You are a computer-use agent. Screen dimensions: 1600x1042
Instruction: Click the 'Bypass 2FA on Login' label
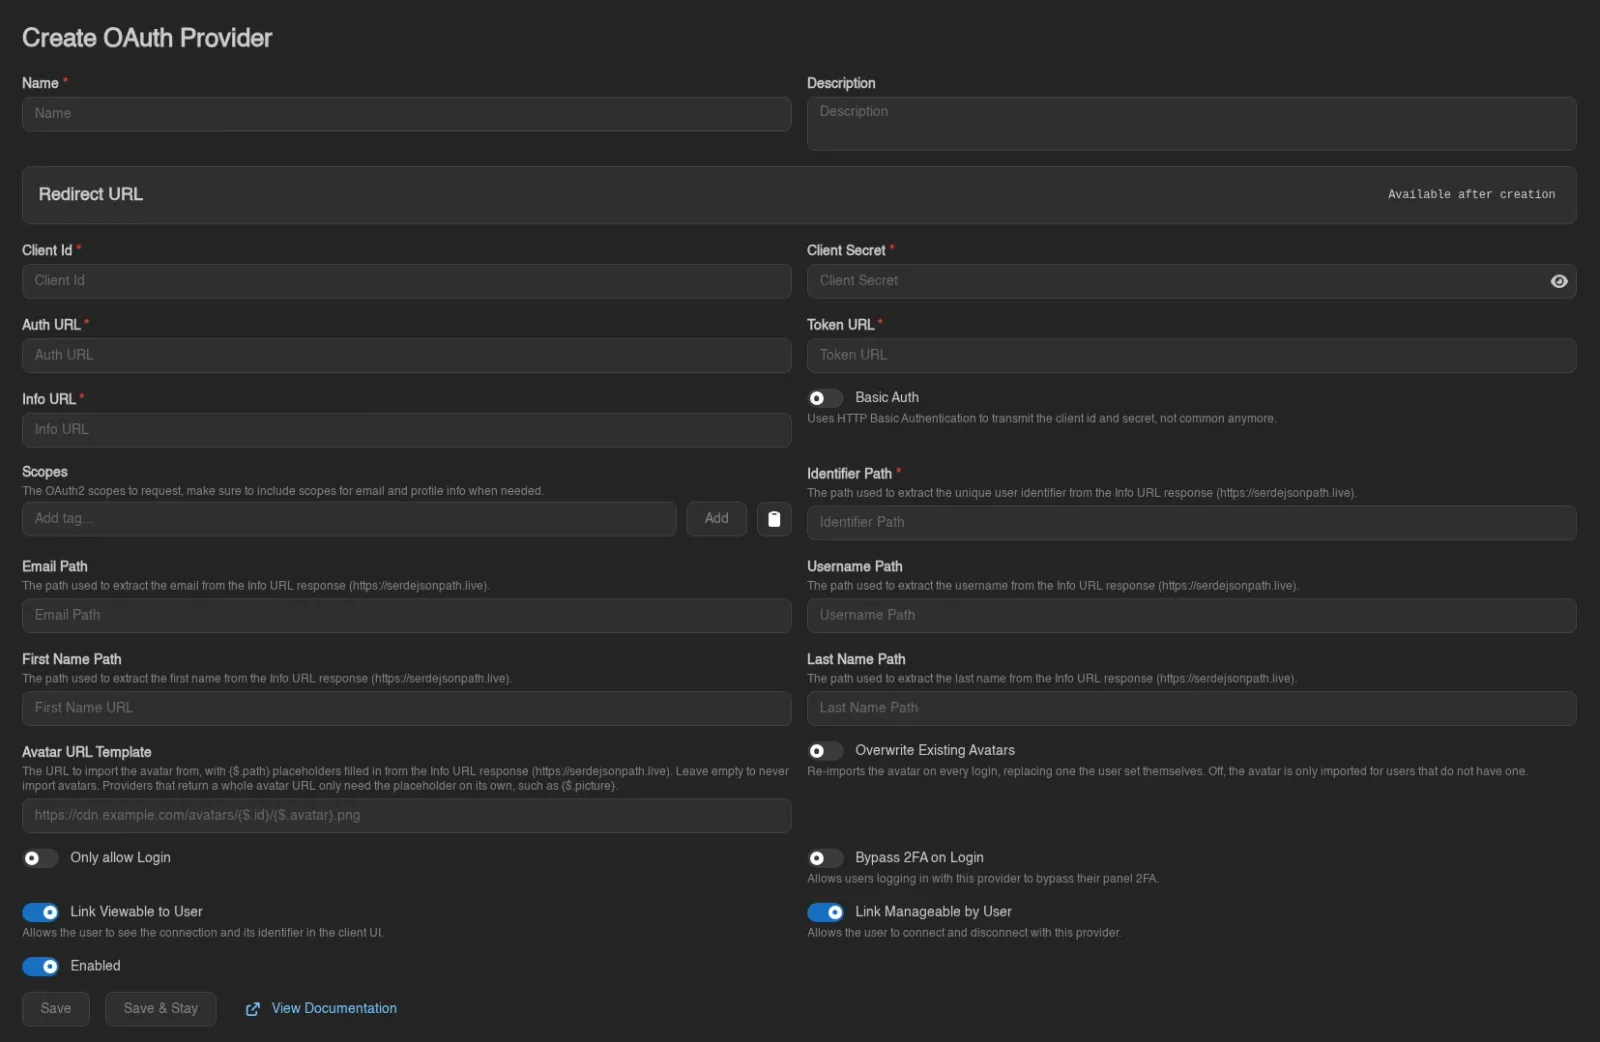919,858
